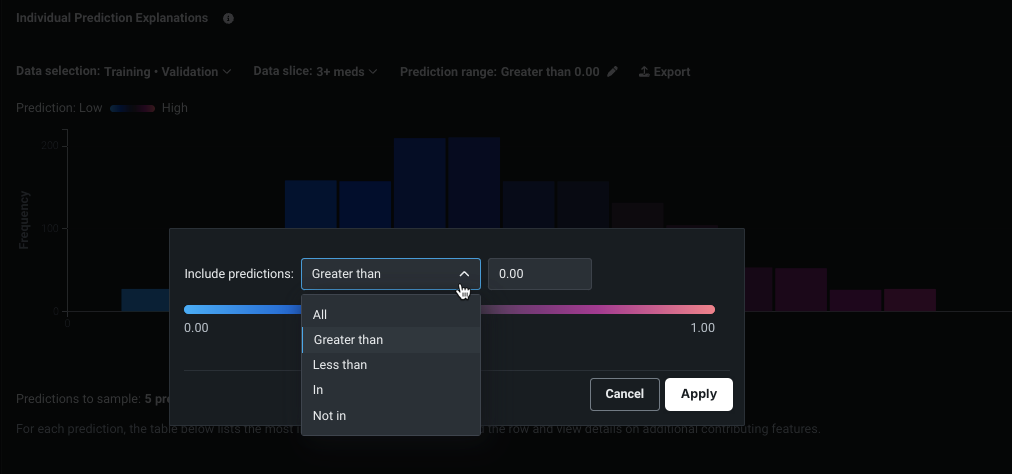Select the In option from list
Viewport: 1012px width, 474px height.
point(391,390)
